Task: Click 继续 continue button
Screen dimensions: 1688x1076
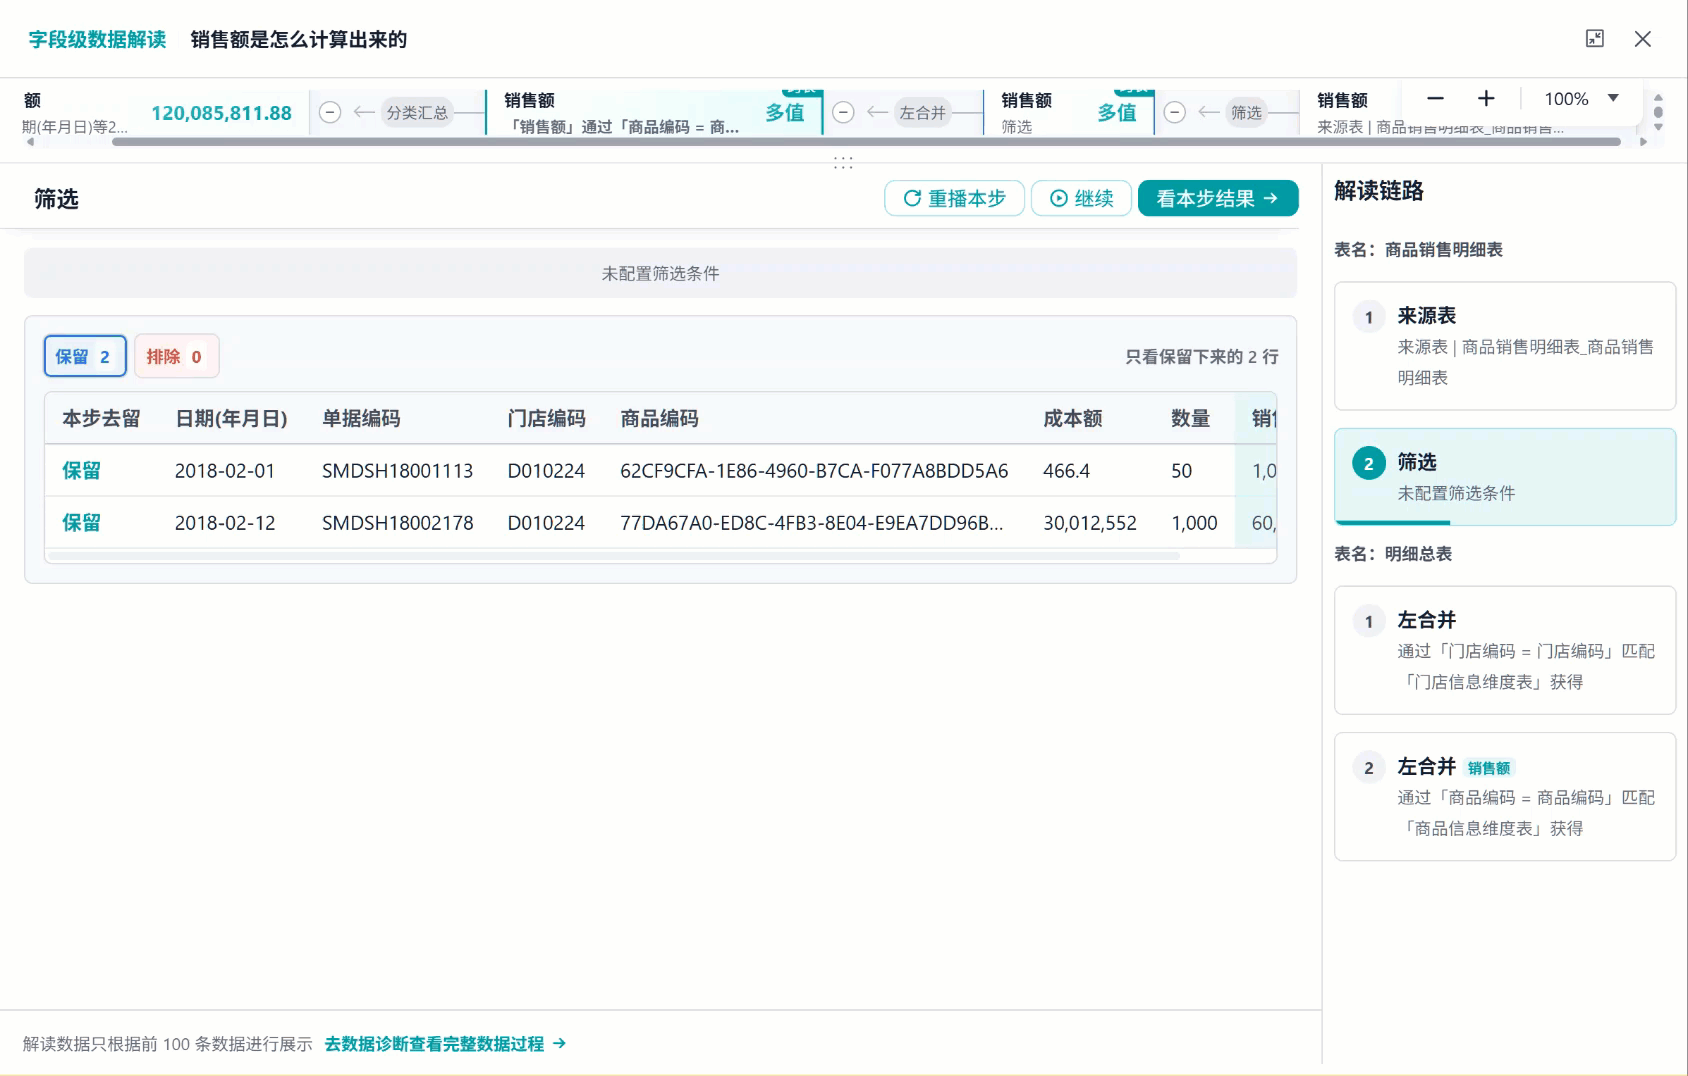Action: [1081, 198]
